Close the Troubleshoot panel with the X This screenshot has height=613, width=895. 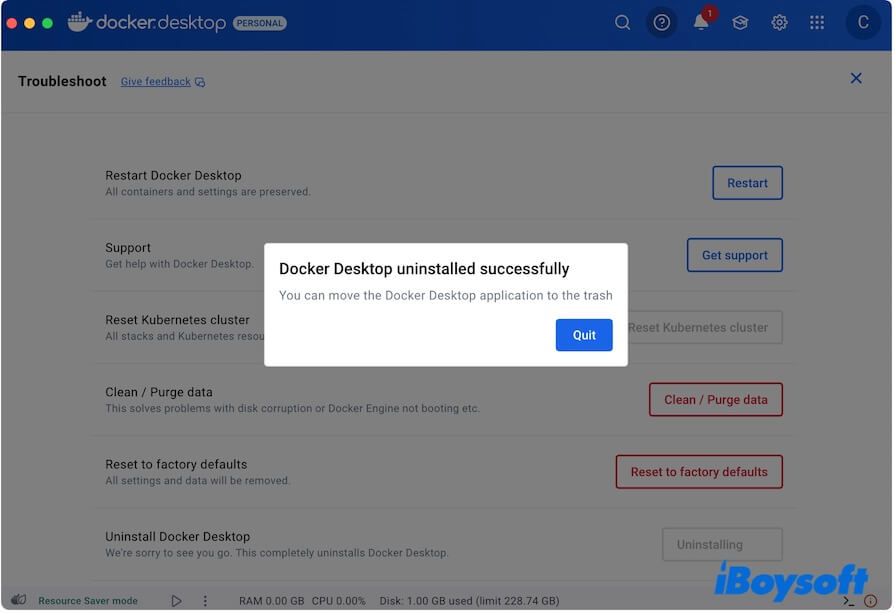(x=857, y=79)
